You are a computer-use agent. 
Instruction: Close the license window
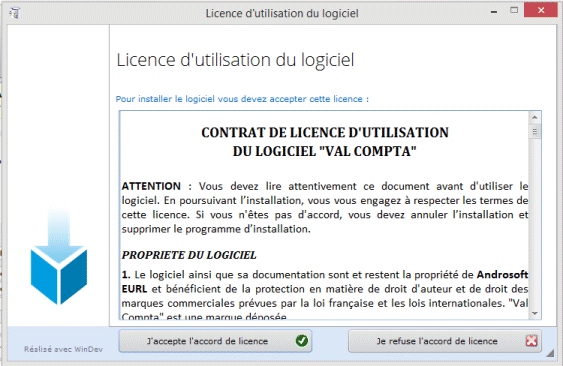click(541, 10)
